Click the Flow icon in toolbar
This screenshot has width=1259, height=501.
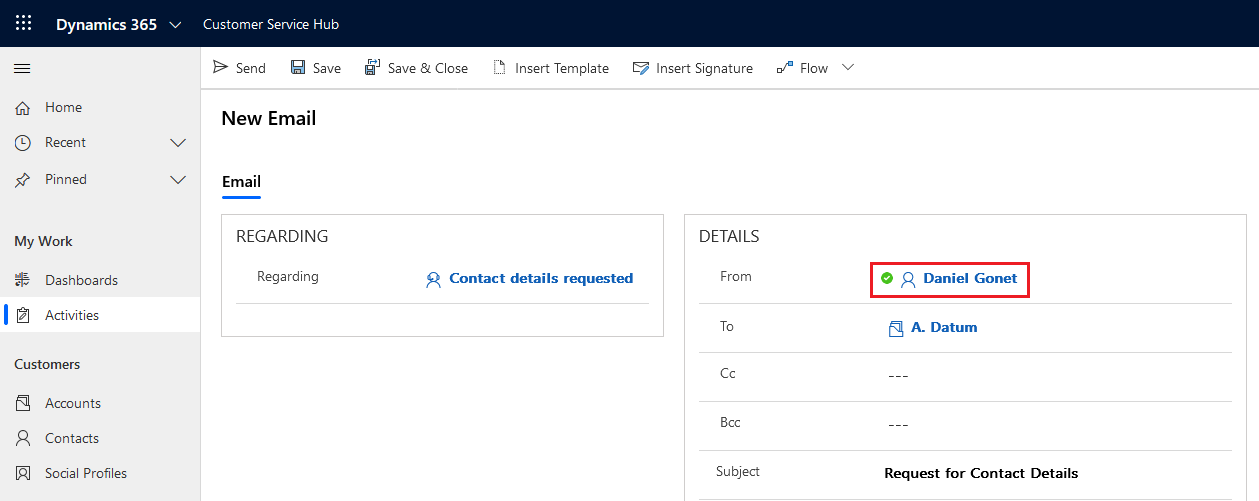click(785, 68)
